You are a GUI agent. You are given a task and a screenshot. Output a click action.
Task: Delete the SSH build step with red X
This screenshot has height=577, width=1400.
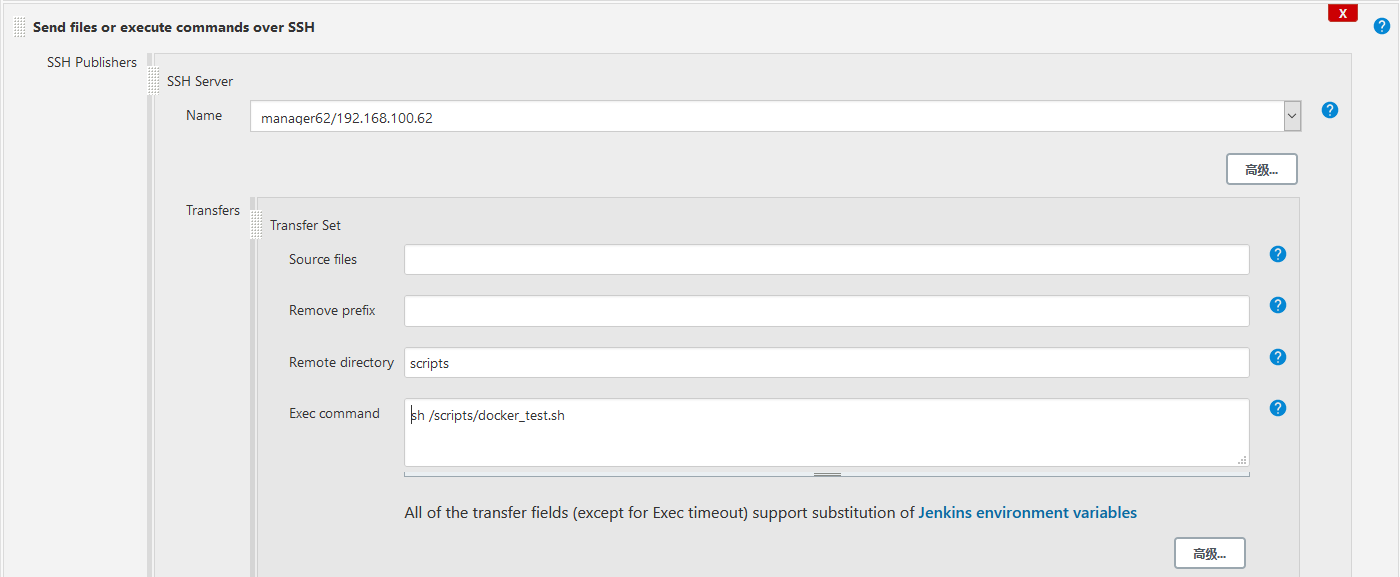[1342, 13]
